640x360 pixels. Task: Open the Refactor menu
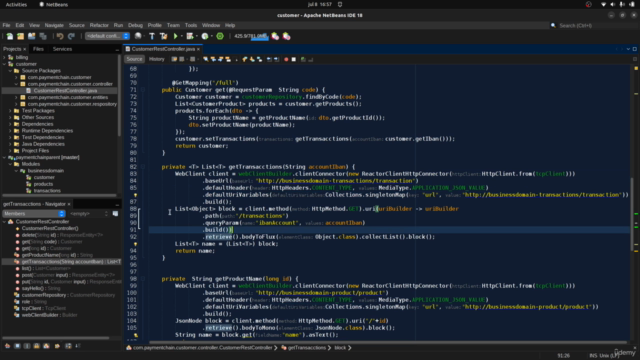(x=99, y=25)
